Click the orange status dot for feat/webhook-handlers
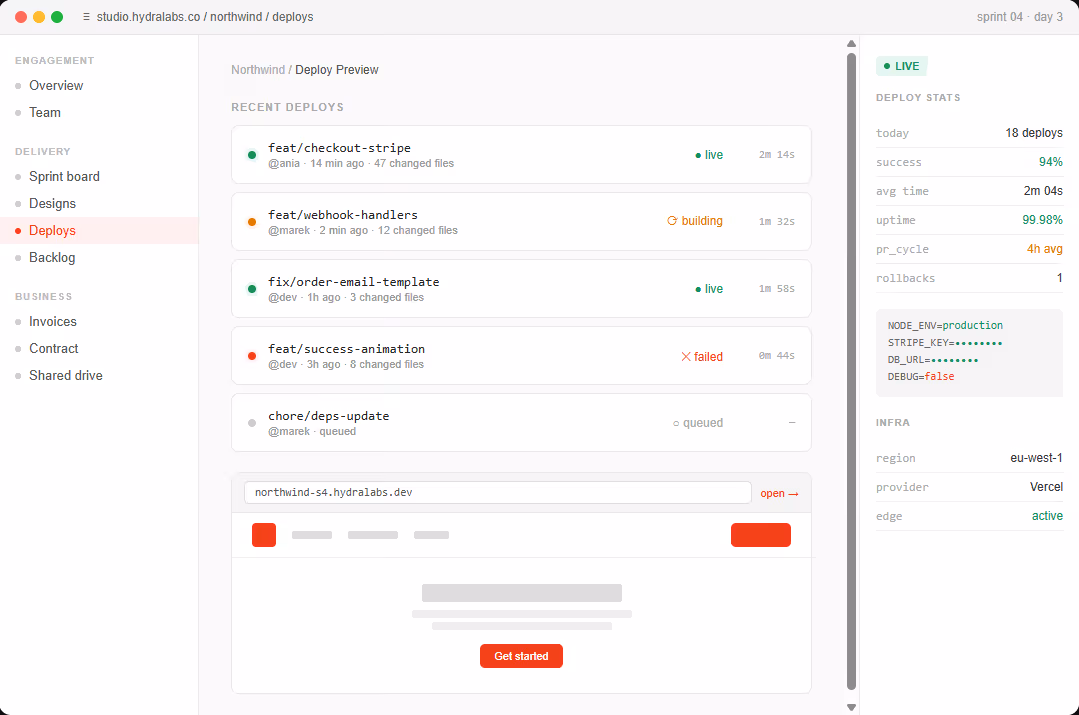The image size is (1079, 715). coord(252,222)
